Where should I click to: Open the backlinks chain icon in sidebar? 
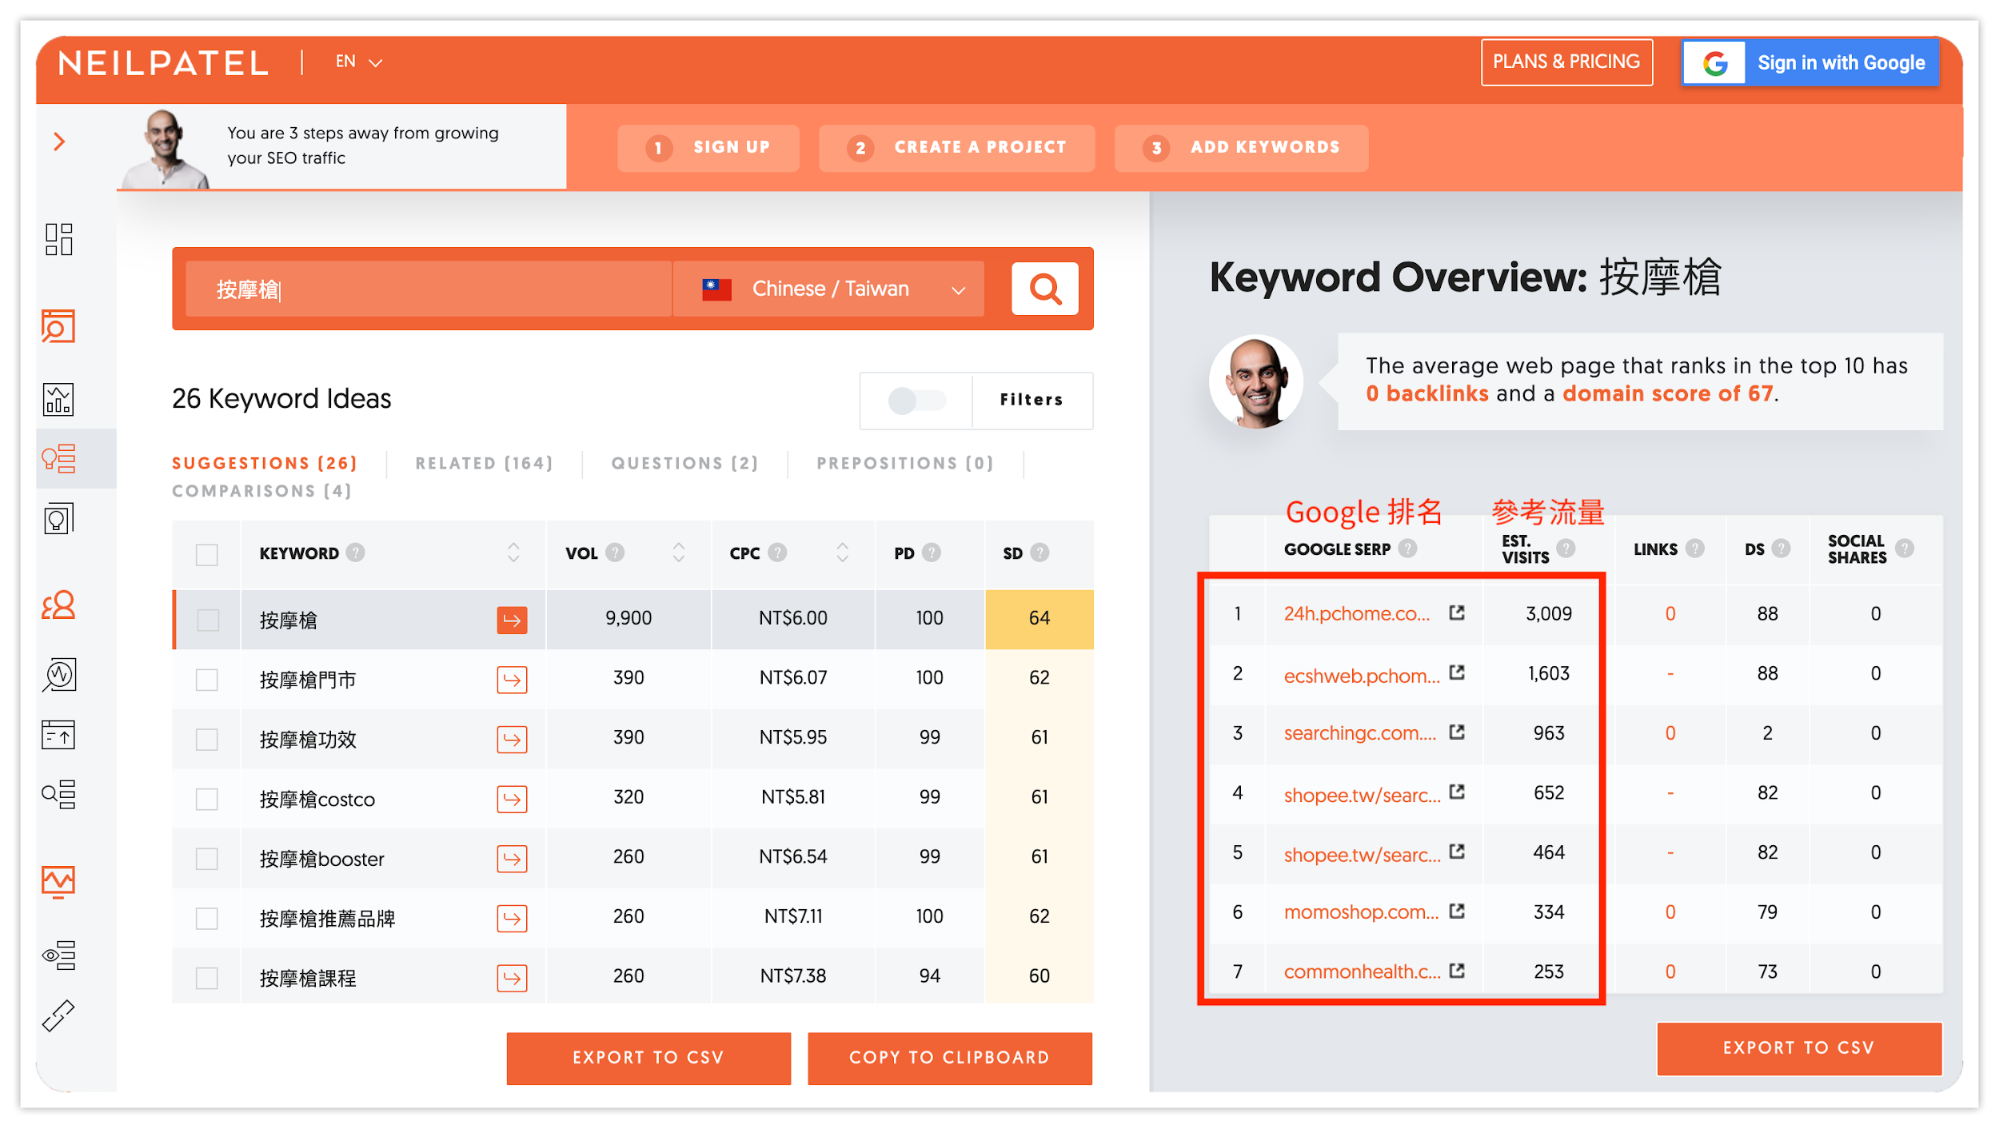58,1016
